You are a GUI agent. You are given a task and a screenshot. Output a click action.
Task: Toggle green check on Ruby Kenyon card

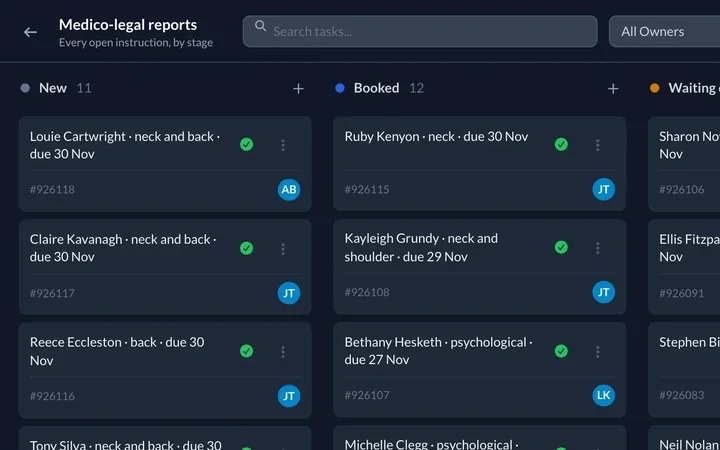[x=561, y=145]
